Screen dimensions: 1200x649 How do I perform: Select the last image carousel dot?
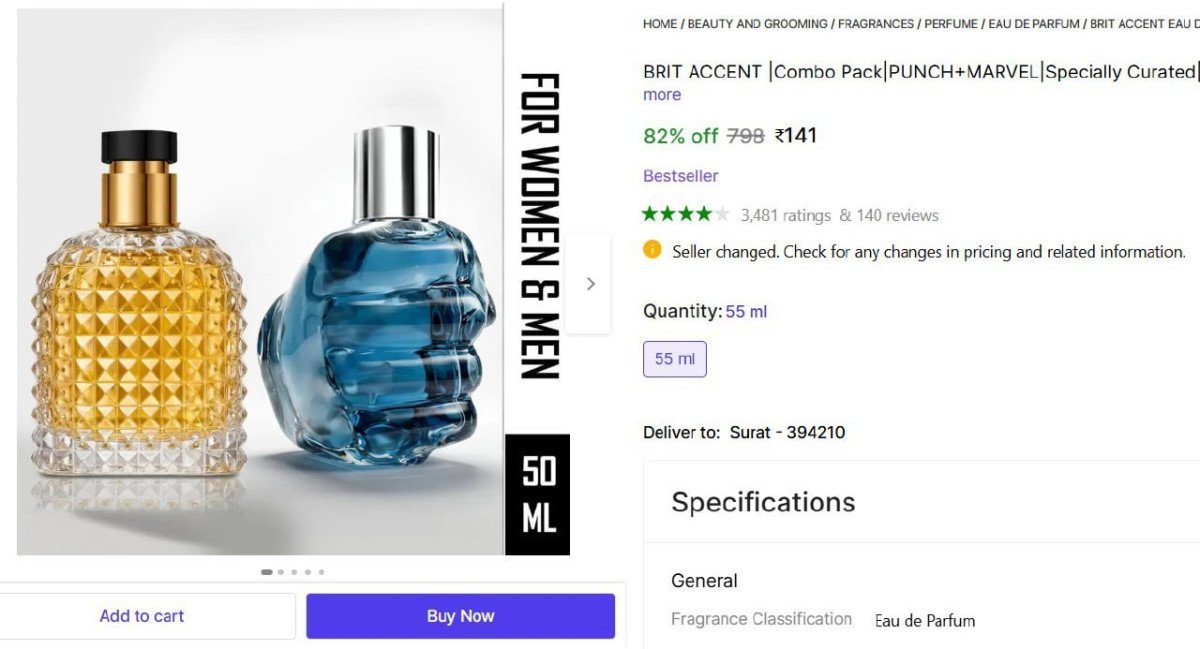coord(321,572)
